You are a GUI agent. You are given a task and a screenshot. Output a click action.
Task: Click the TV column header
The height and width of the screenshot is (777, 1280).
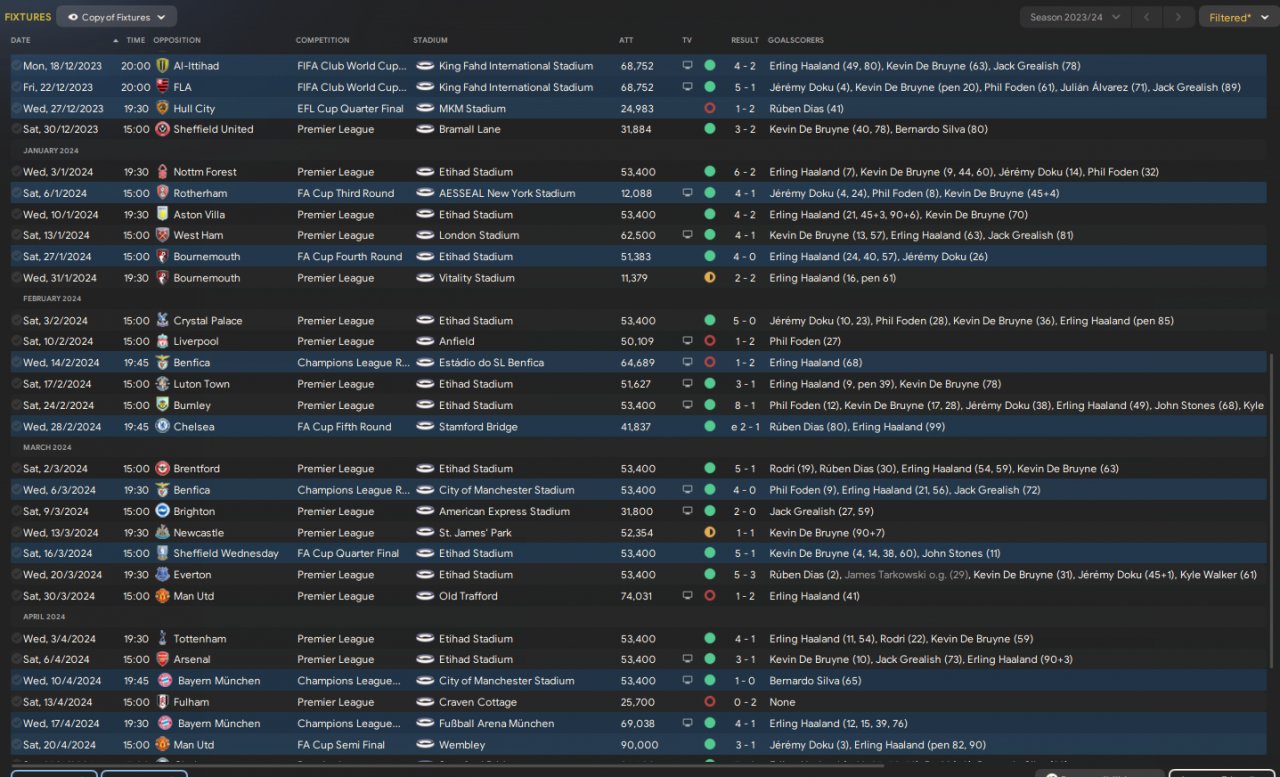pos(687,40)
